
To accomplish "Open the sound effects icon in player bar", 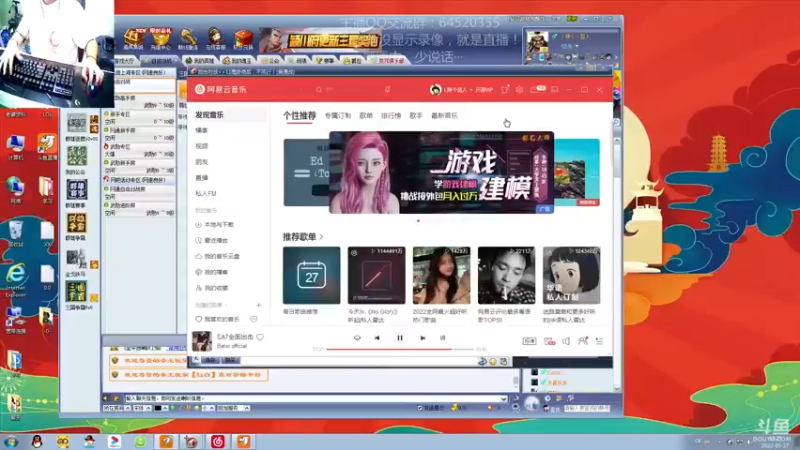I will 549,341.
